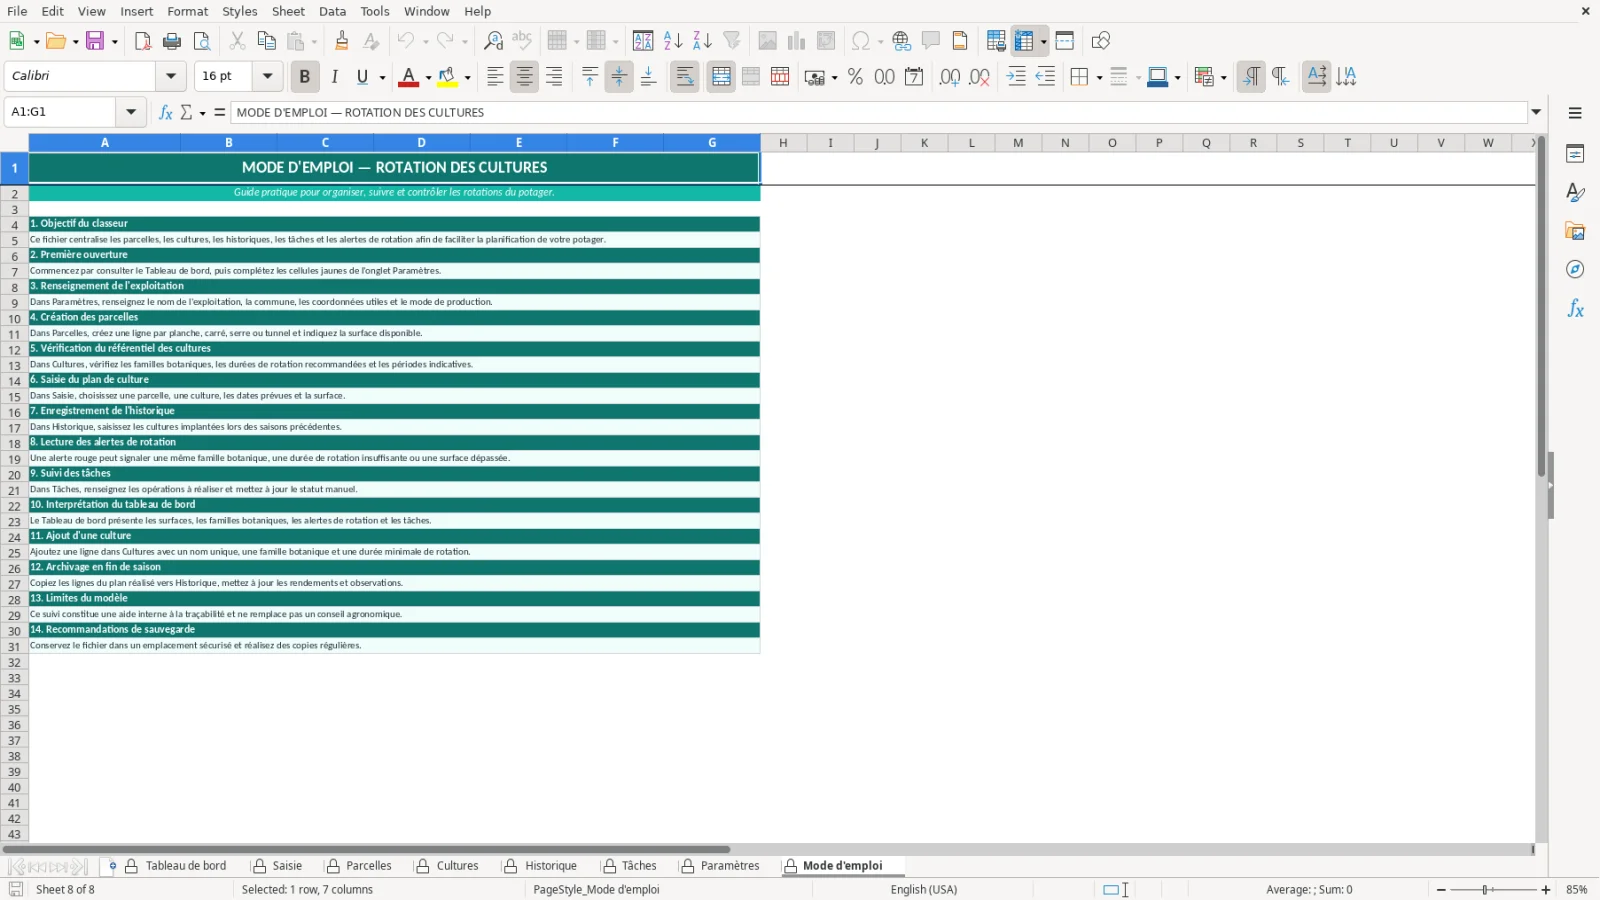The height and width of the screenshot is (900, 1600).
Task: Sort ascending using the toolbar icon
Action: click(673, 41)
